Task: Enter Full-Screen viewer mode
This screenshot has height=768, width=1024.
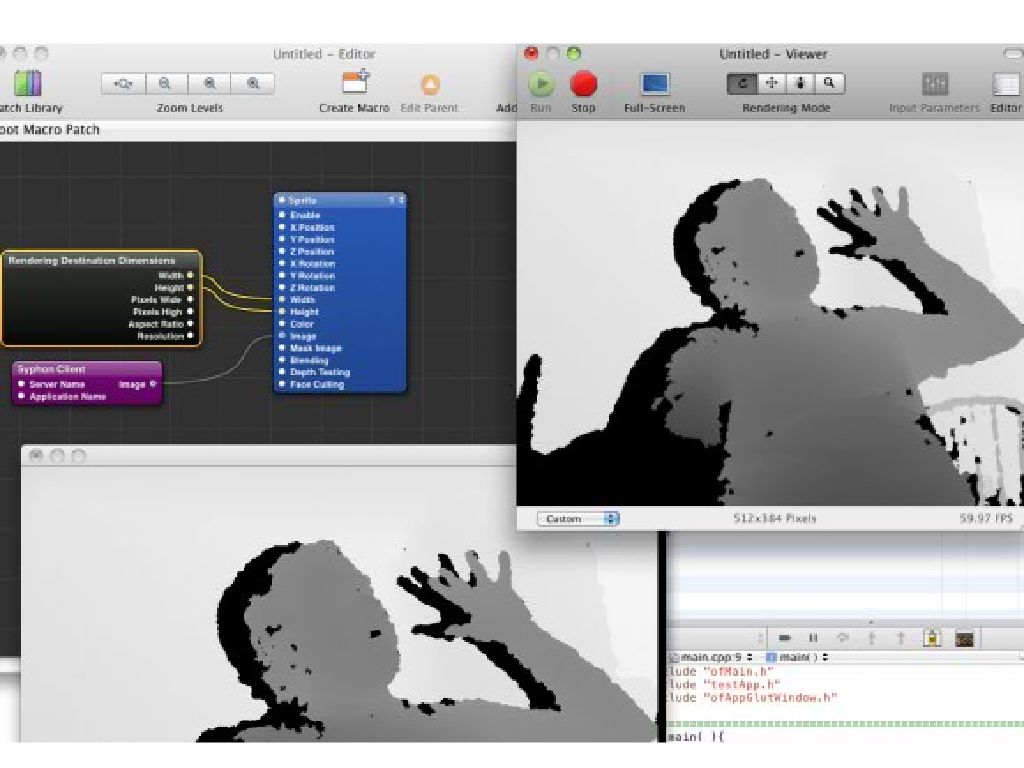Action: pyautogui.click(x=654, y=84)
